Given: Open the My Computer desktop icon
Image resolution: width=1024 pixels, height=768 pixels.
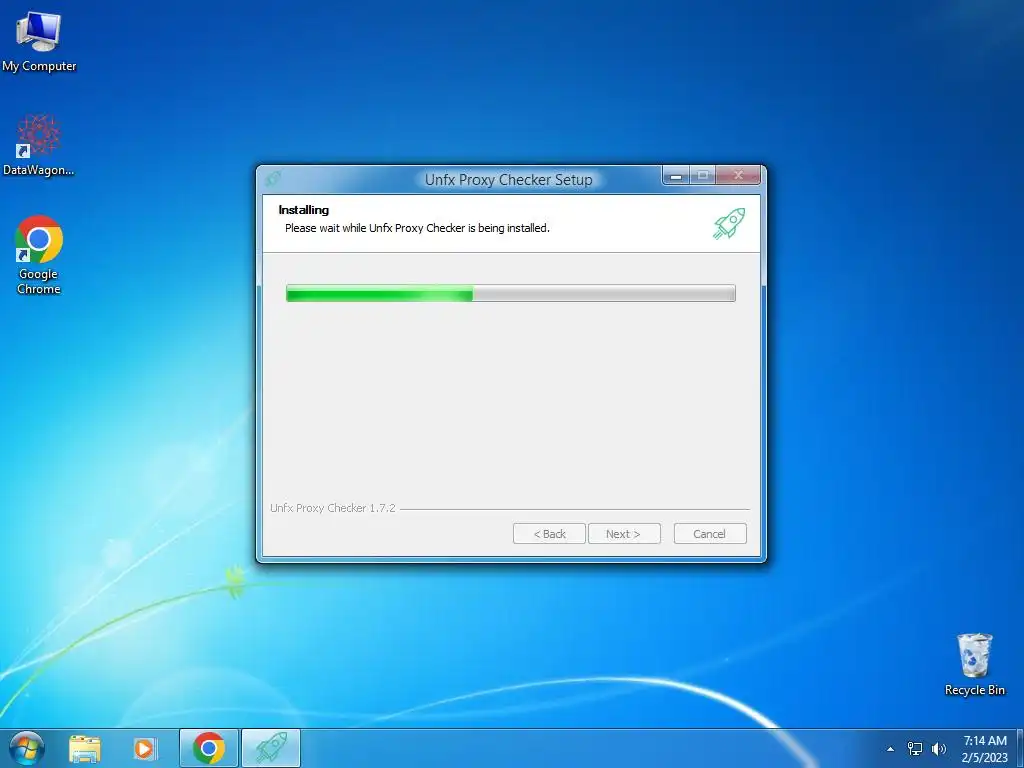Looking at the screenshot, I should click(x=39, y=40).
